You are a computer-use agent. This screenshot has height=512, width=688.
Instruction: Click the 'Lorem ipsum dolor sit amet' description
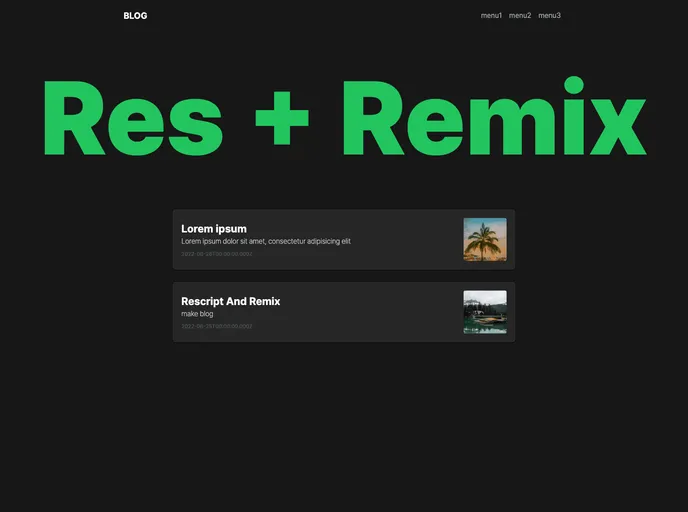(x=265, y=241)
